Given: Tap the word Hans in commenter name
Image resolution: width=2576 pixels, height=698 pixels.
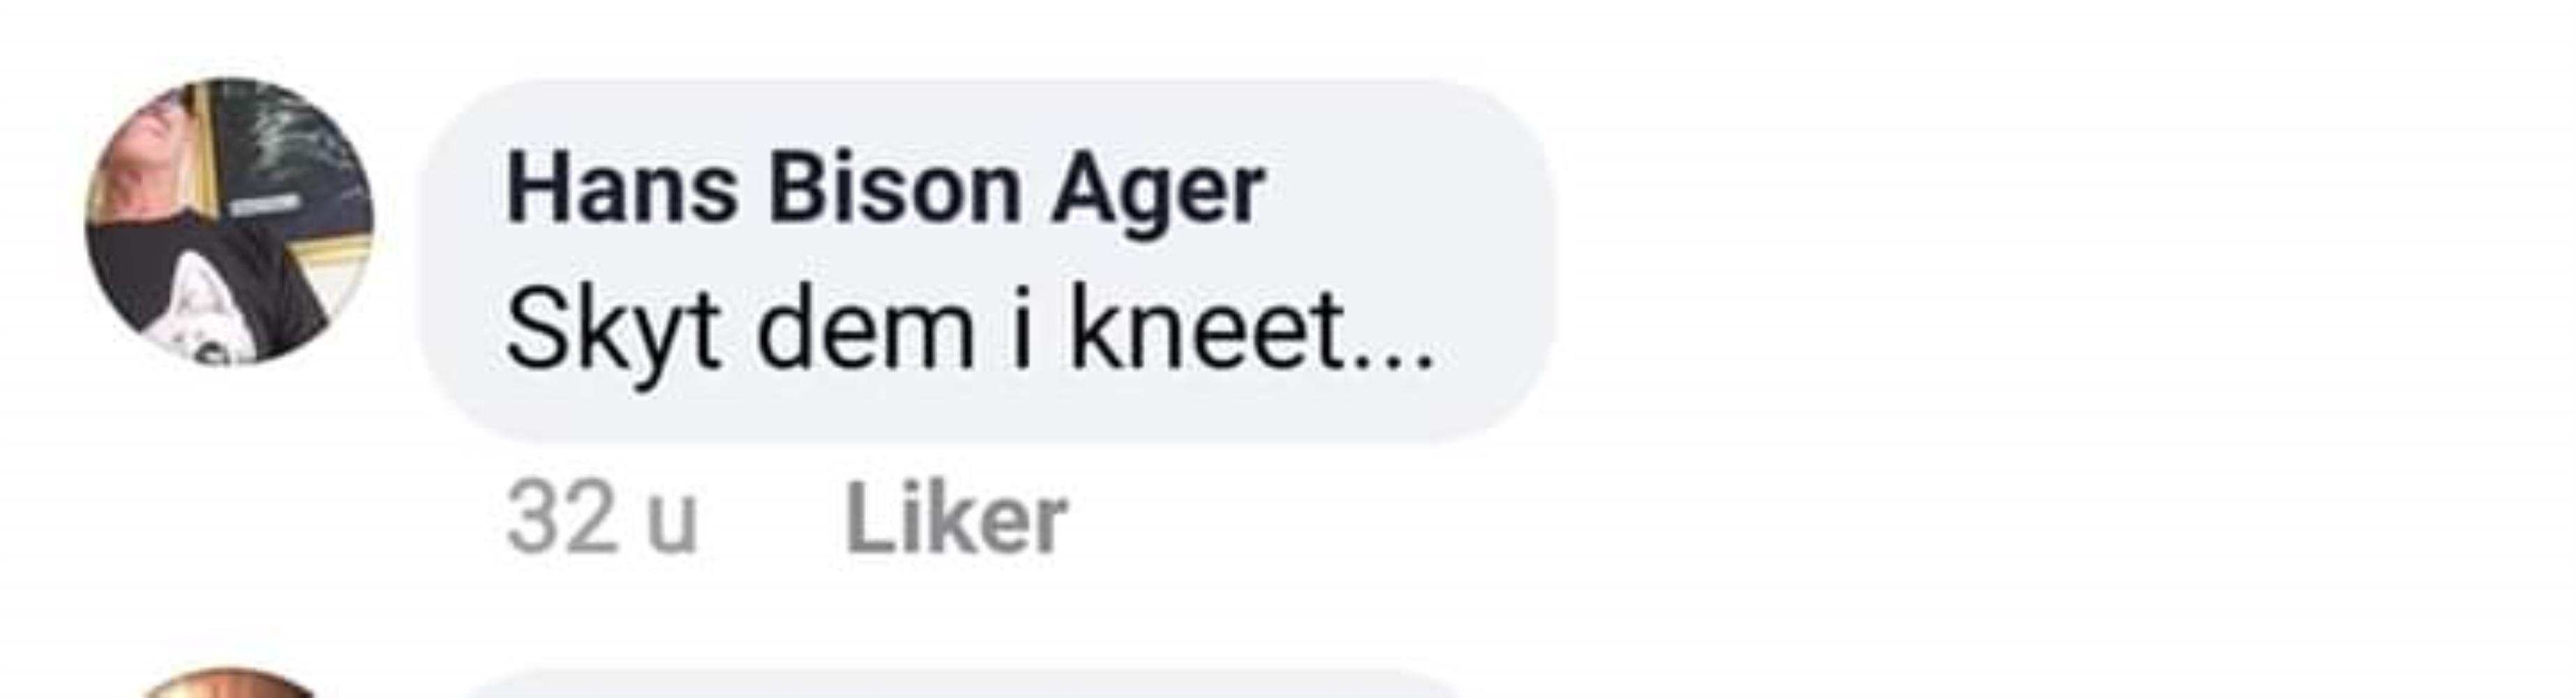Looking at the screenshot, I should (x=621, y=188).
